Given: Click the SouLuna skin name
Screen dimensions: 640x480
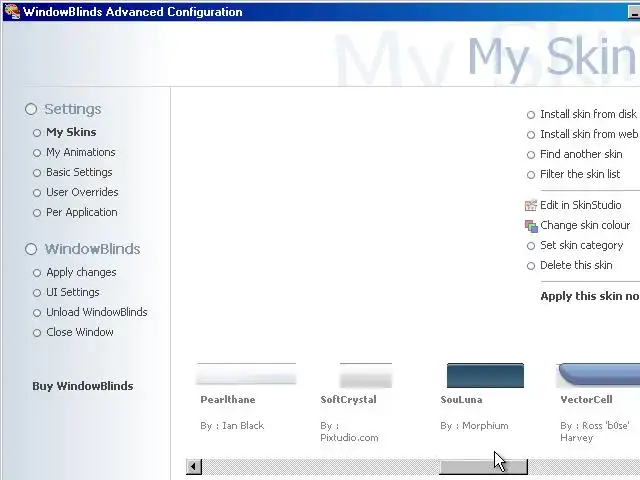Looking at the screenshot, I should [x=461, y=400].
